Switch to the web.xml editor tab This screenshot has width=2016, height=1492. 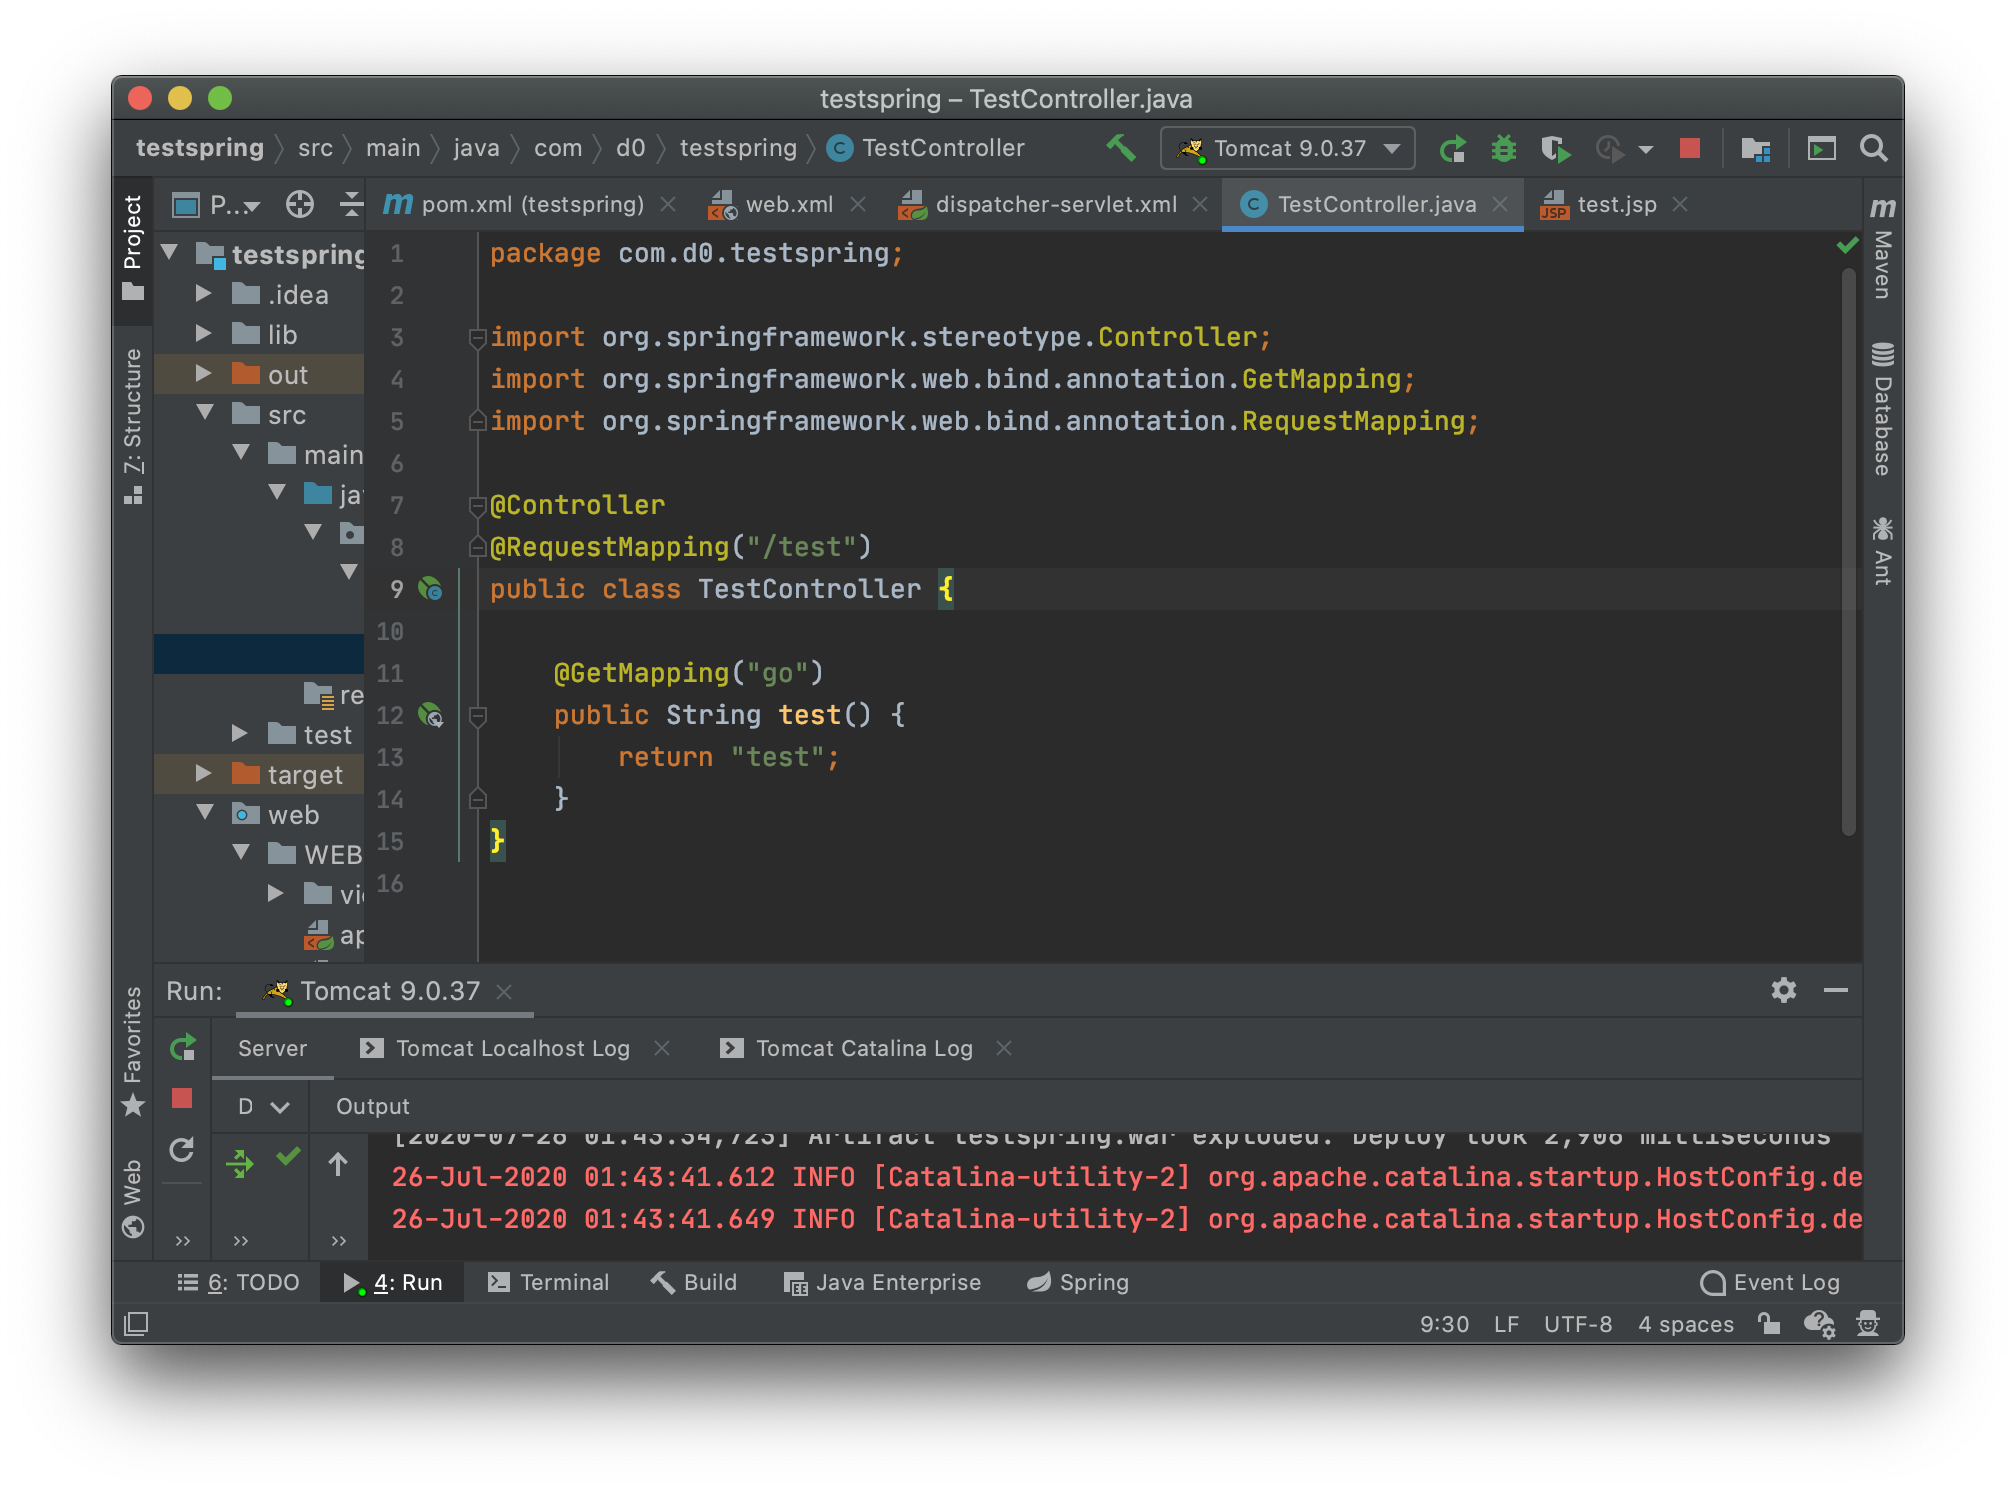coord(788,205)
